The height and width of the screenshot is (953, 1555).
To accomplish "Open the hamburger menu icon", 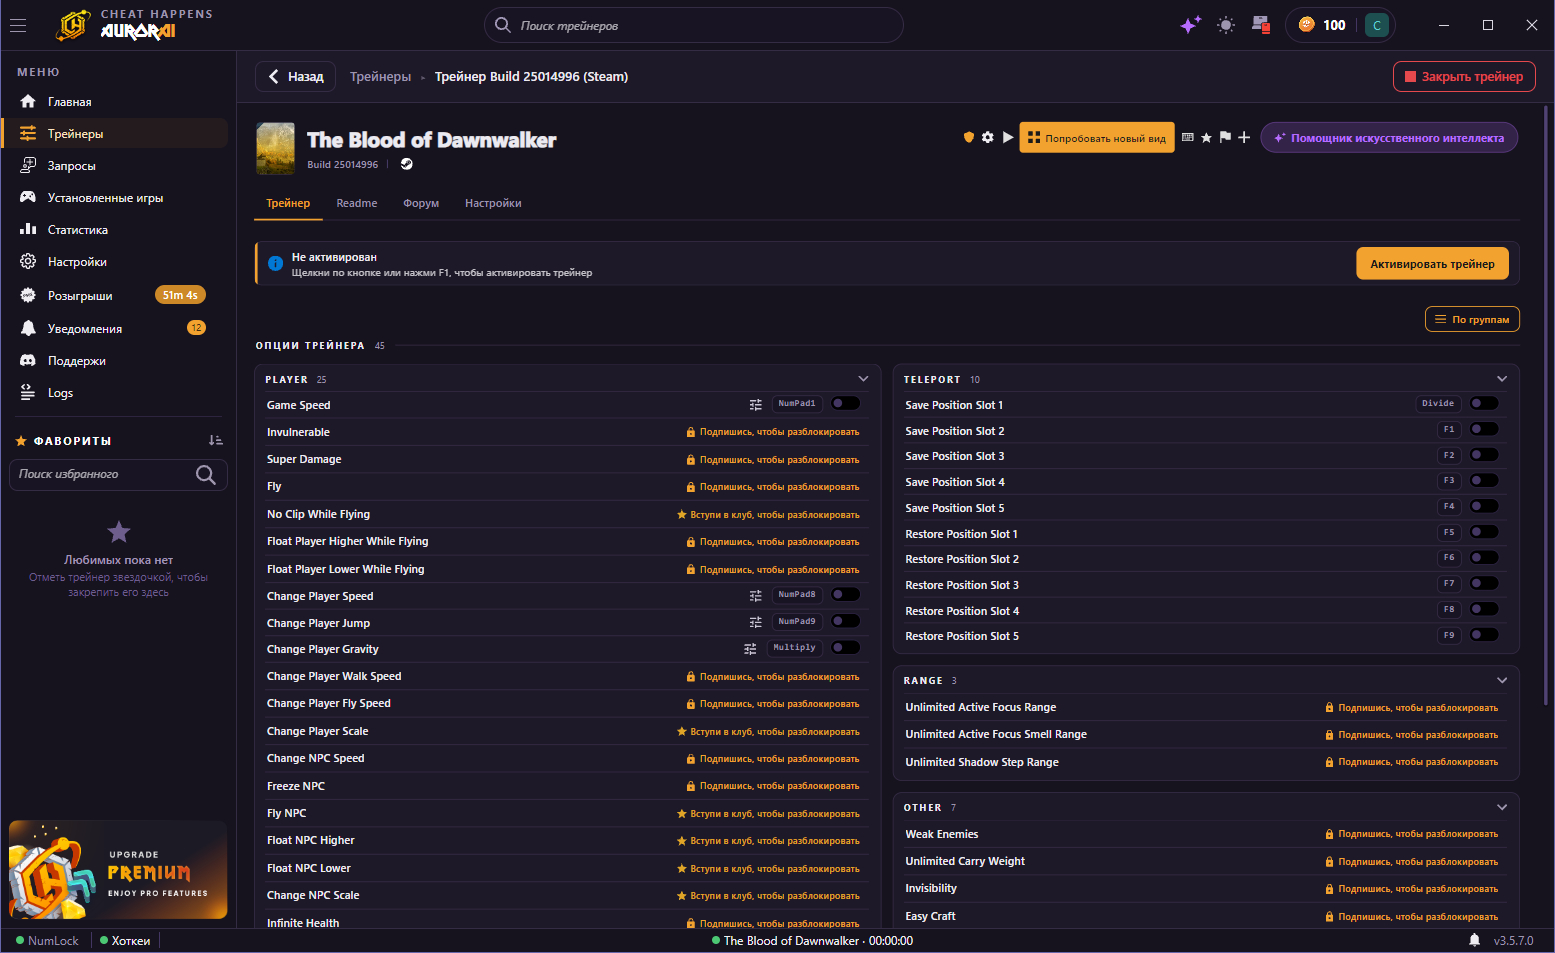I will click(18, 25).
